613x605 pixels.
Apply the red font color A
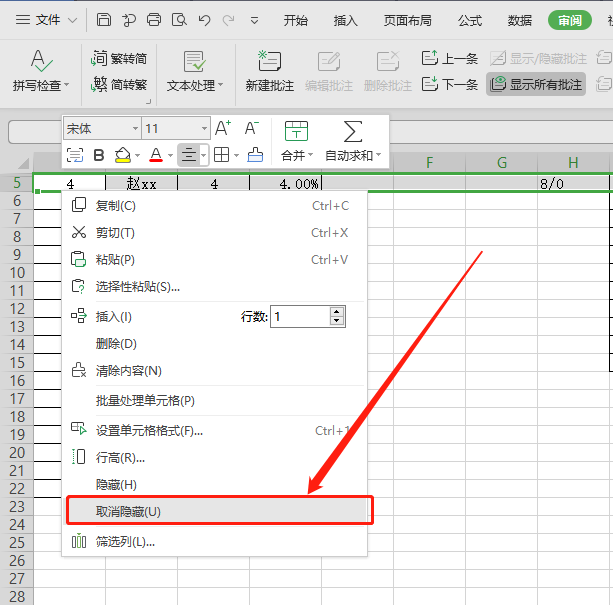click(156, 155)
